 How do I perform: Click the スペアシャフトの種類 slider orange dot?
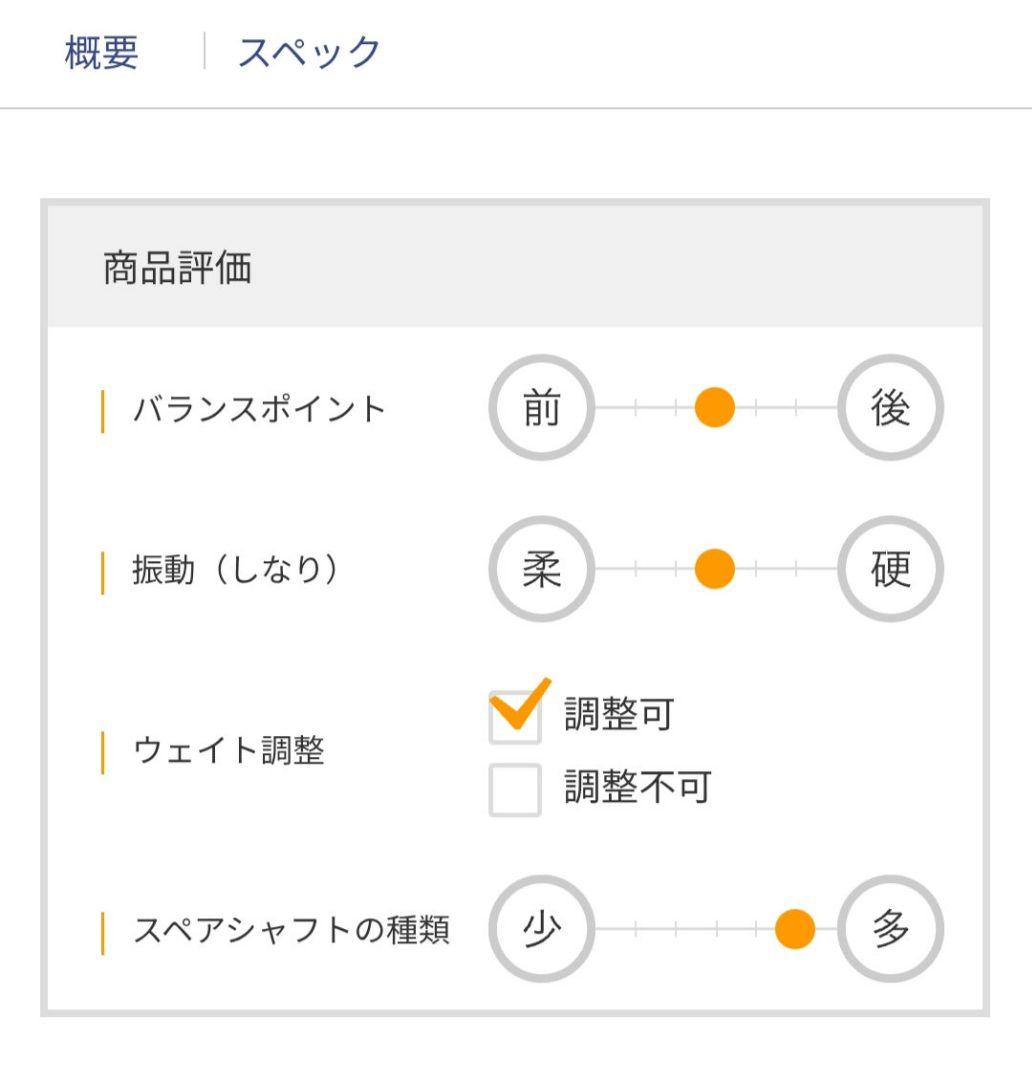[795, 930]
